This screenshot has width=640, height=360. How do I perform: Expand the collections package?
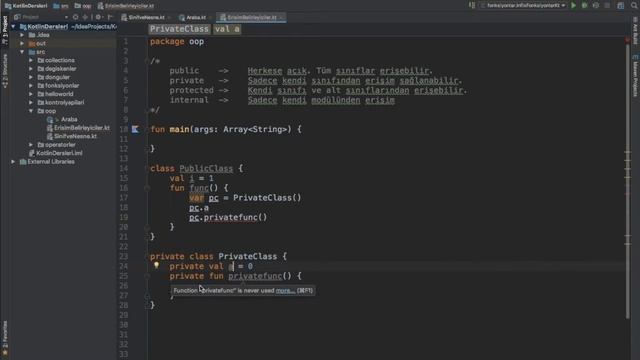click(31, 60)
